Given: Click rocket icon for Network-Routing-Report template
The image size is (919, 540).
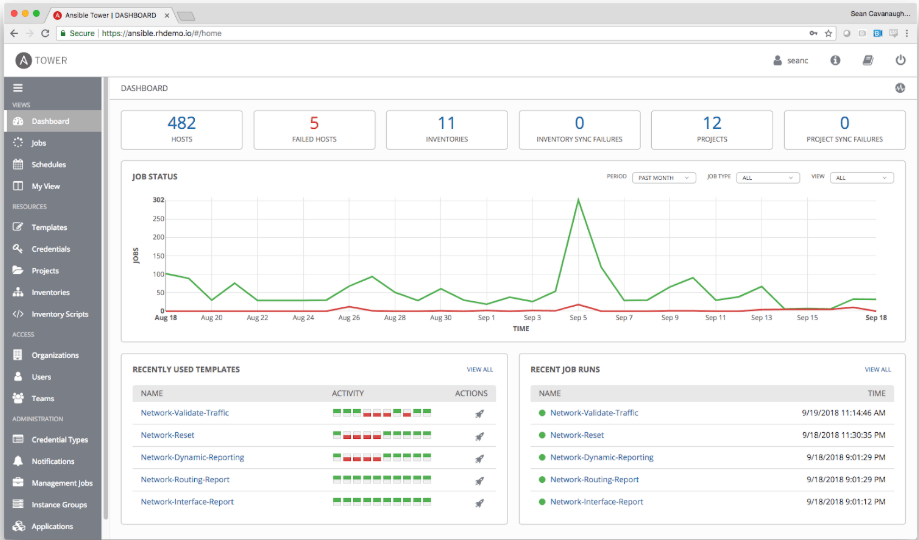Looking at the screenshot, I should (x=480, y=480).
